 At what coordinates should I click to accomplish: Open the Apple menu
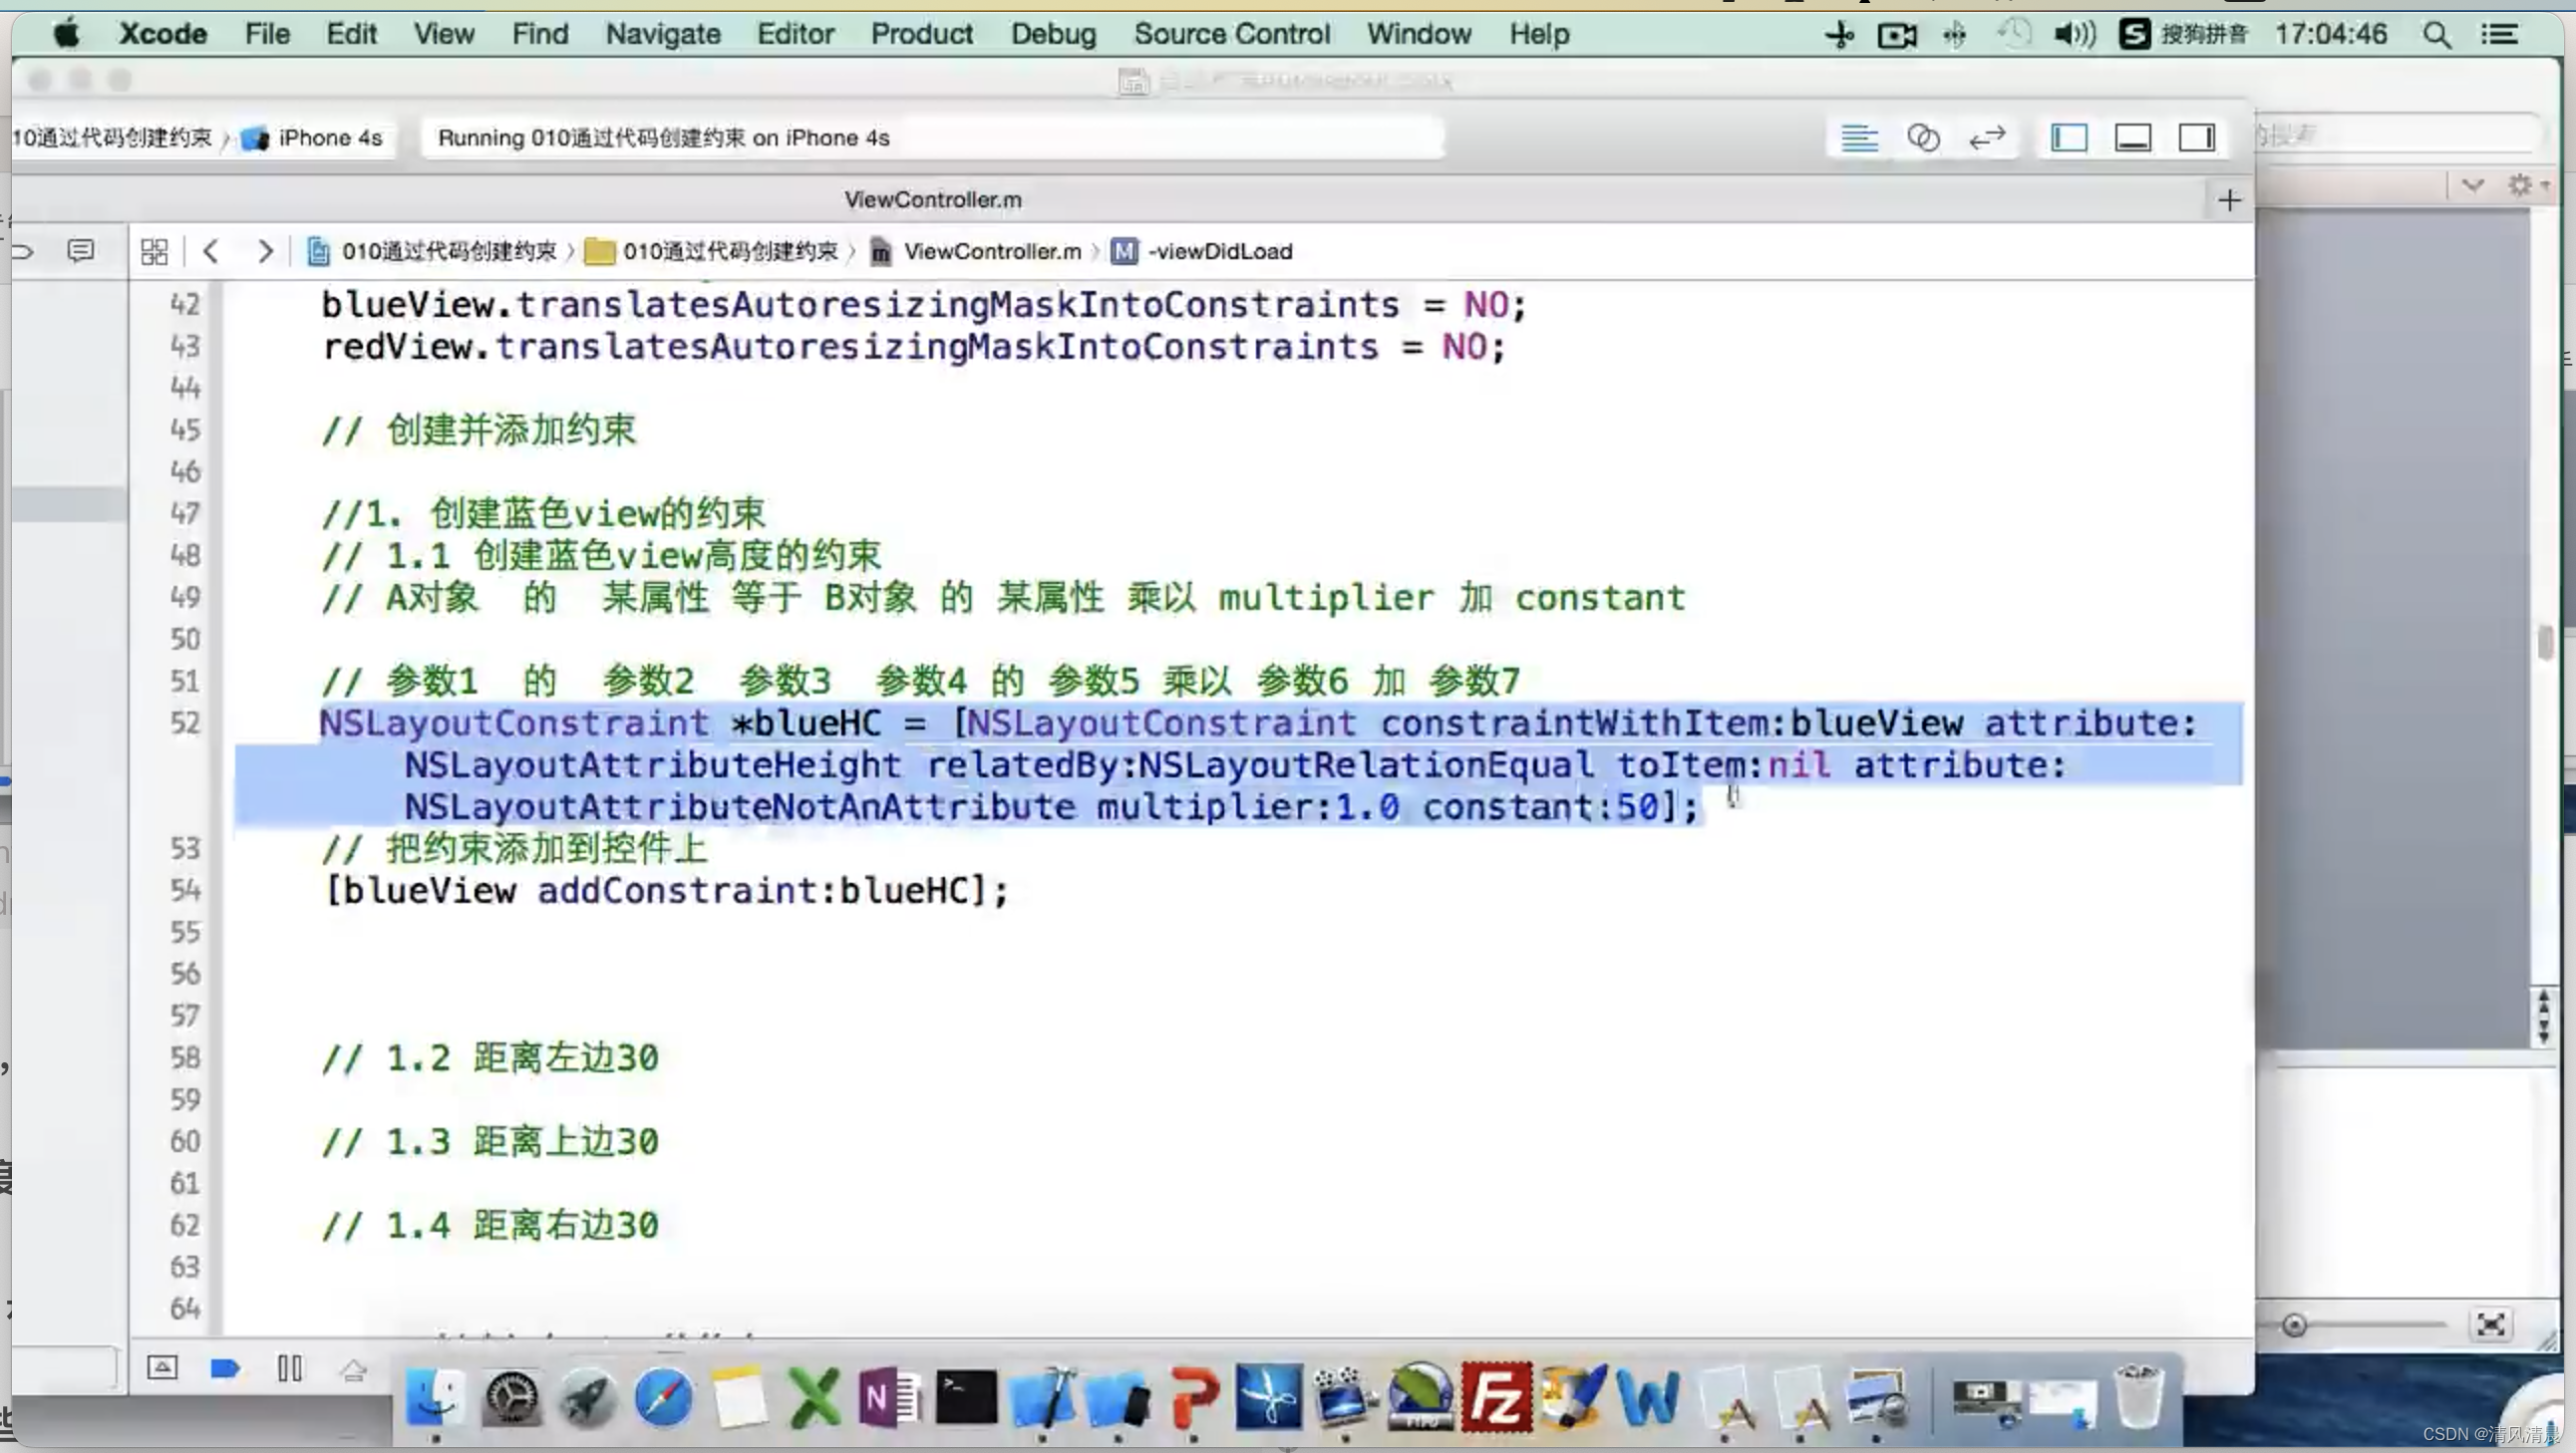point(66,34)
